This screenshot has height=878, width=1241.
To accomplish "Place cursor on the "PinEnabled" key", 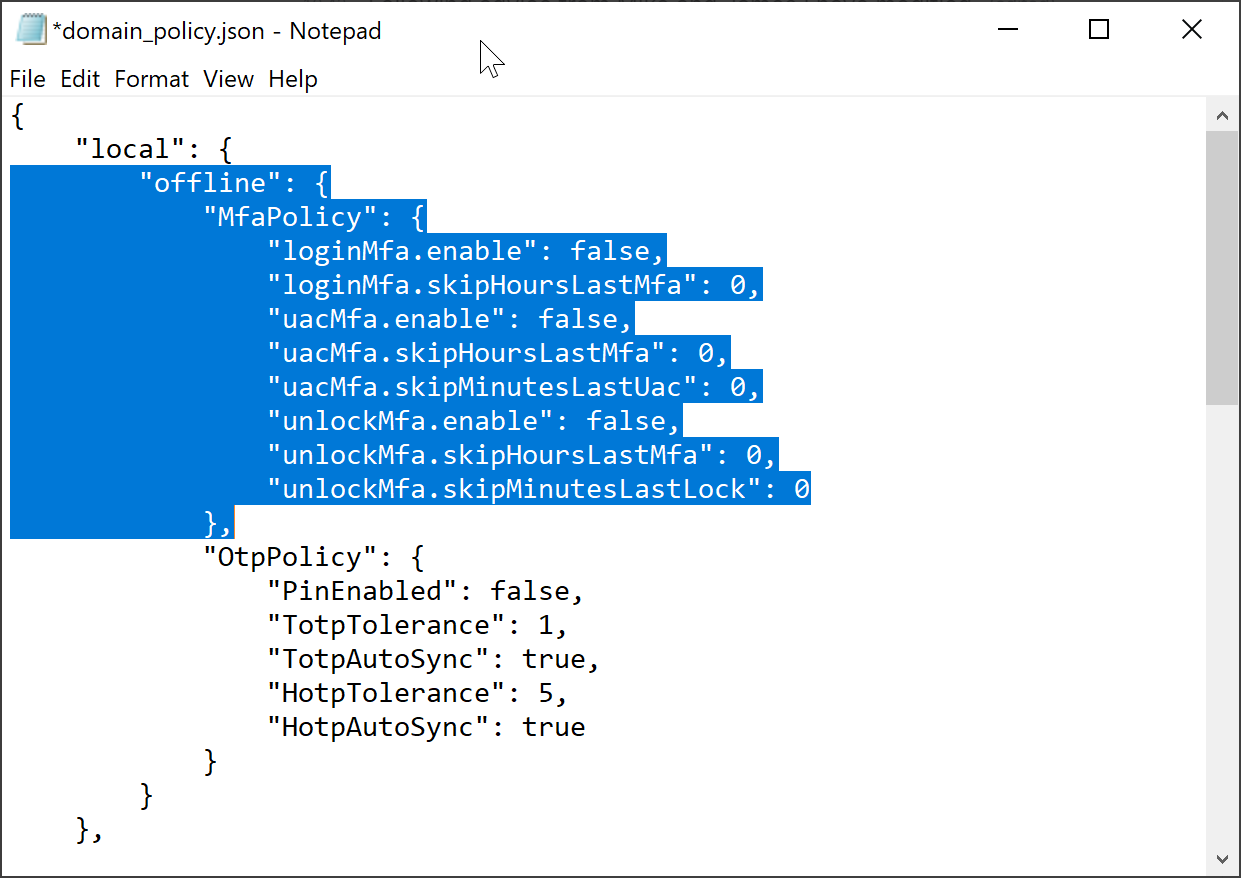I will [x=370, y=591].
